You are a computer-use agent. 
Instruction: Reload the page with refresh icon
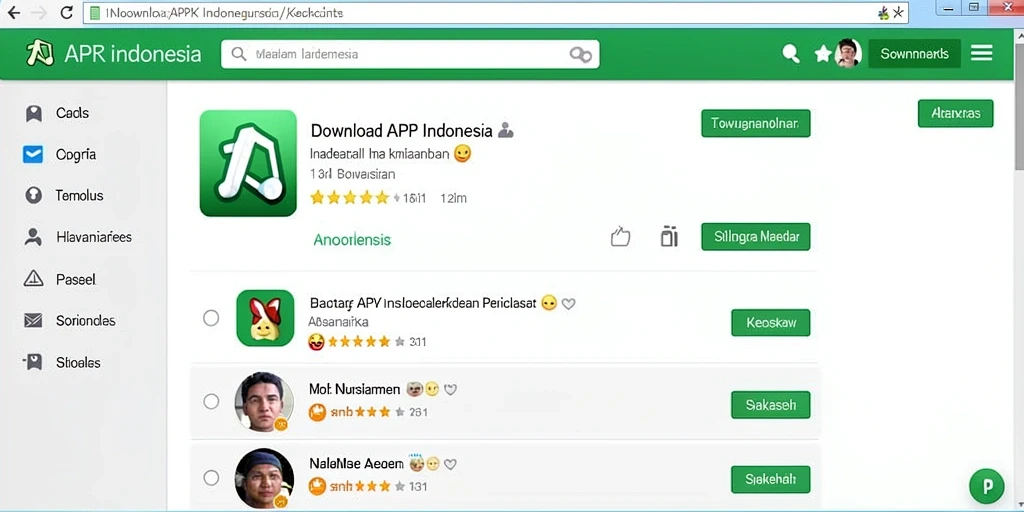pos(67,12)
